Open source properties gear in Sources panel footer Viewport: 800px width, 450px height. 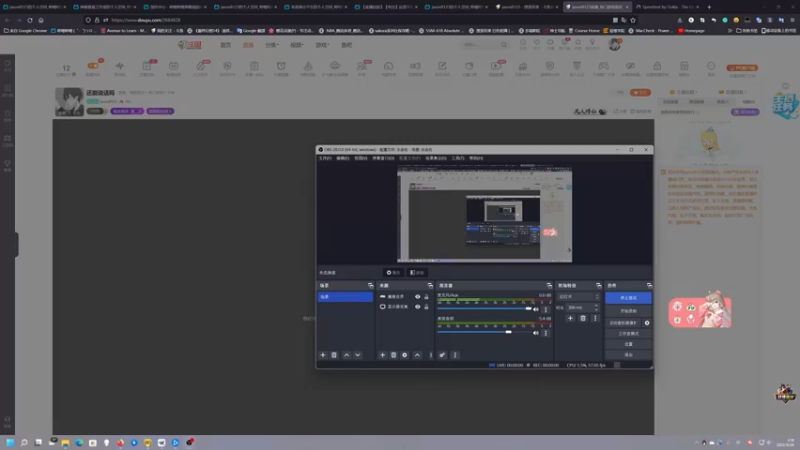(x=405, y=355)
